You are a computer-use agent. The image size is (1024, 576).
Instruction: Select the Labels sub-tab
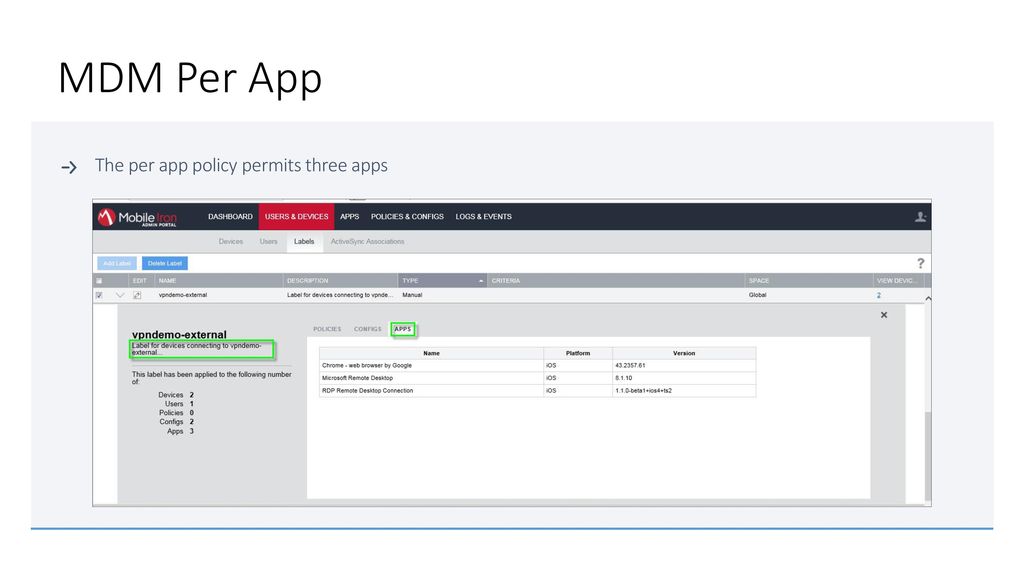(x=304, y=242)
